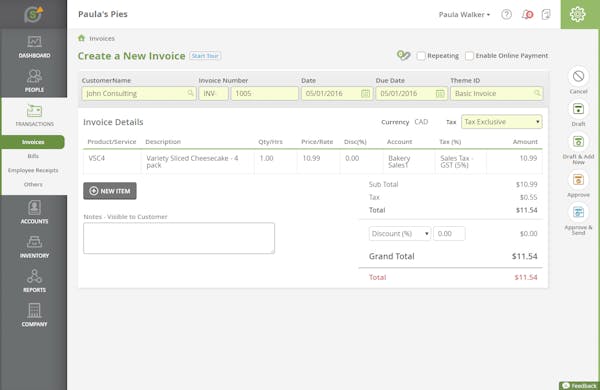600x390 pixels.
Task: Click the Variety Sliced Cheesecake description cell
Action: coord(197,162)
